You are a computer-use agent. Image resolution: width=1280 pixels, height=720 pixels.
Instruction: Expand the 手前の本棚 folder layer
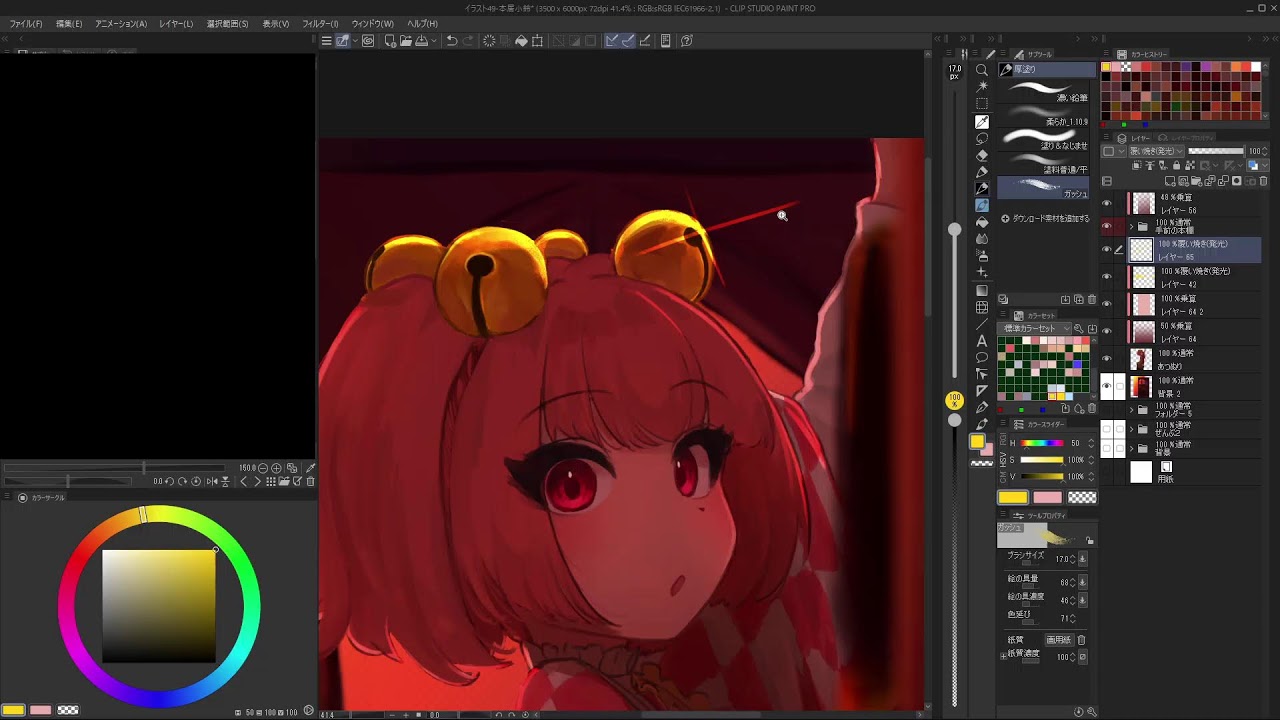(1131, 227)
